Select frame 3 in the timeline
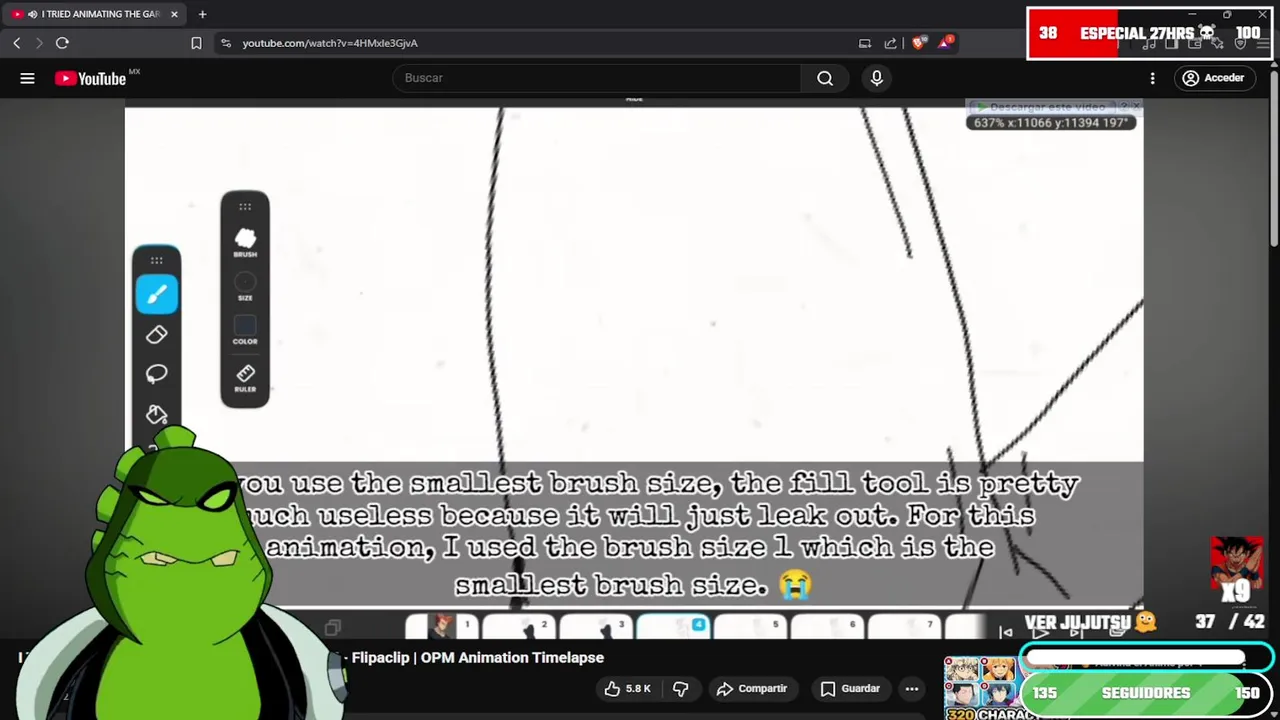1280x720 pixels. (x=595, y=627)
